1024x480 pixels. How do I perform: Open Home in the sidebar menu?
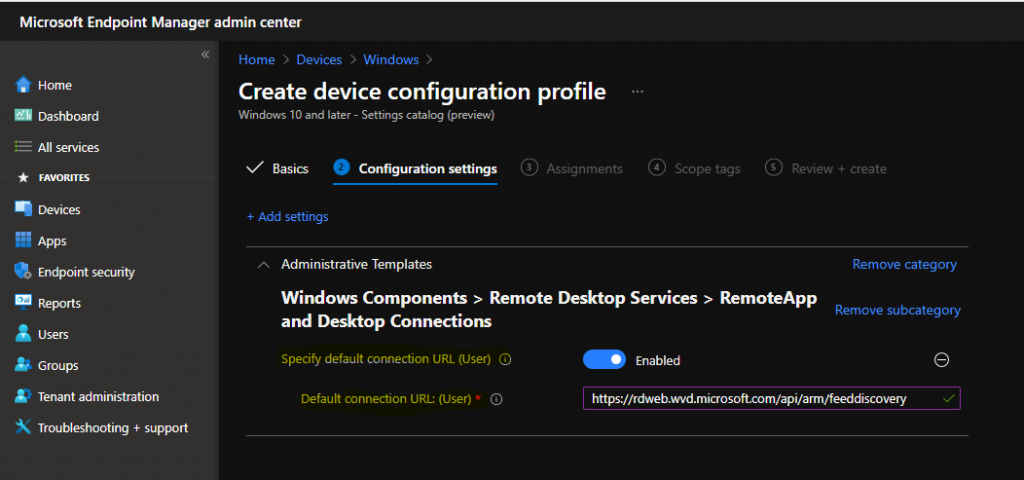pyautogui.click(x=55, y=85)
